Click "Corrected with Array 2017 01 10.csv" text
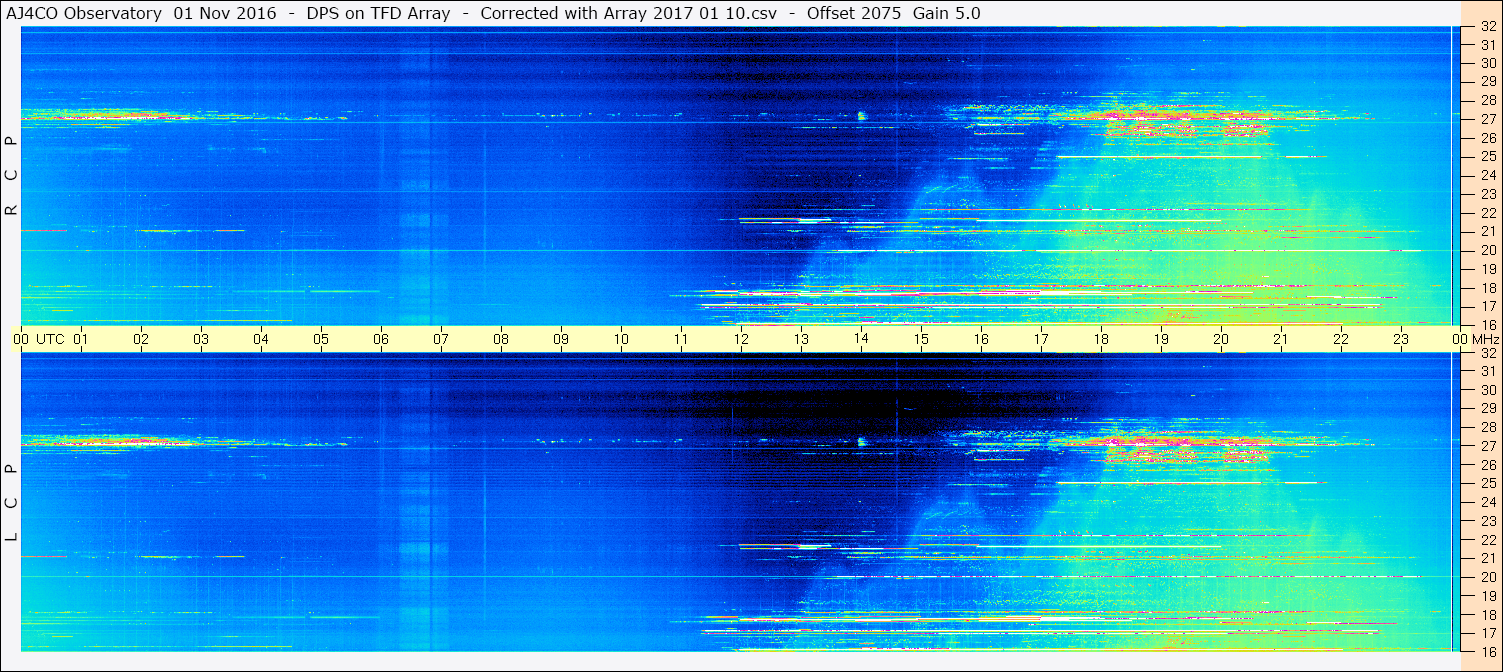The width and height of the screenshot is (1503, 672). (x=630, y=13)
